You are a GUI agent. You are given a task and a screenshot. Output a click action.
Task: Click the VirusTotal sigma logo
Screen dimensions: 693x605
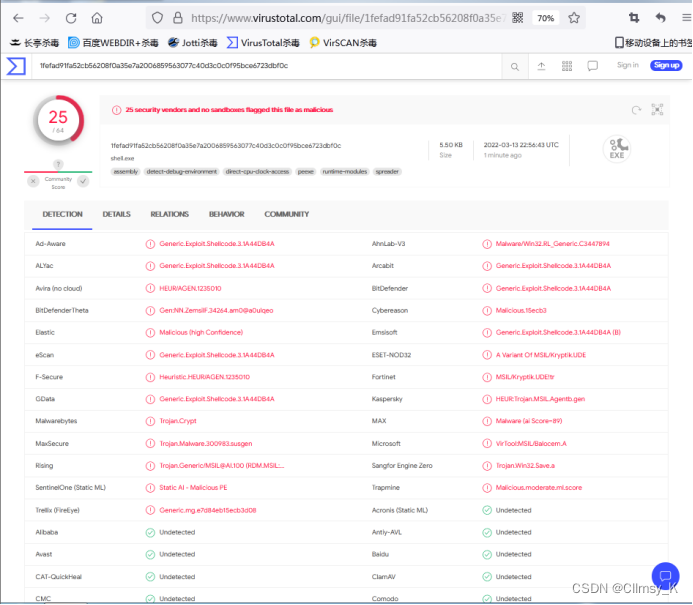tap(16, 66)
